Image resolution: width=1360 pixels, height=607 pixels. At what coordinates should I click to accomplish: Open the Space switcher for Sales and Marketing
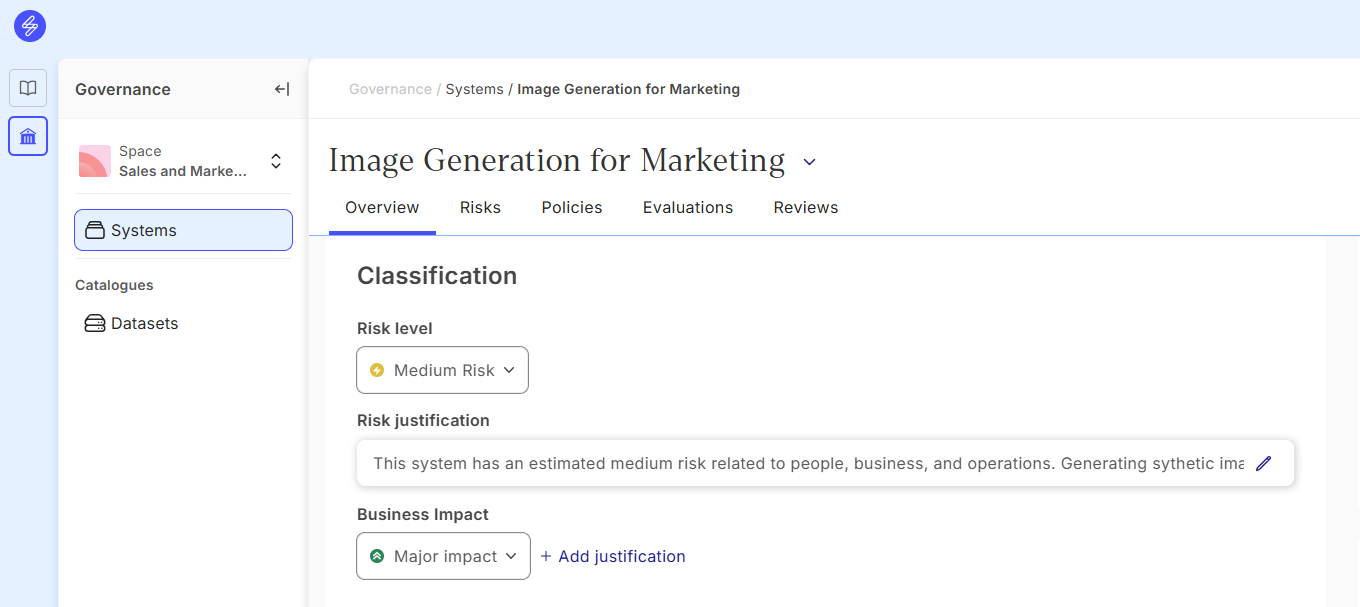coord(276,161)
